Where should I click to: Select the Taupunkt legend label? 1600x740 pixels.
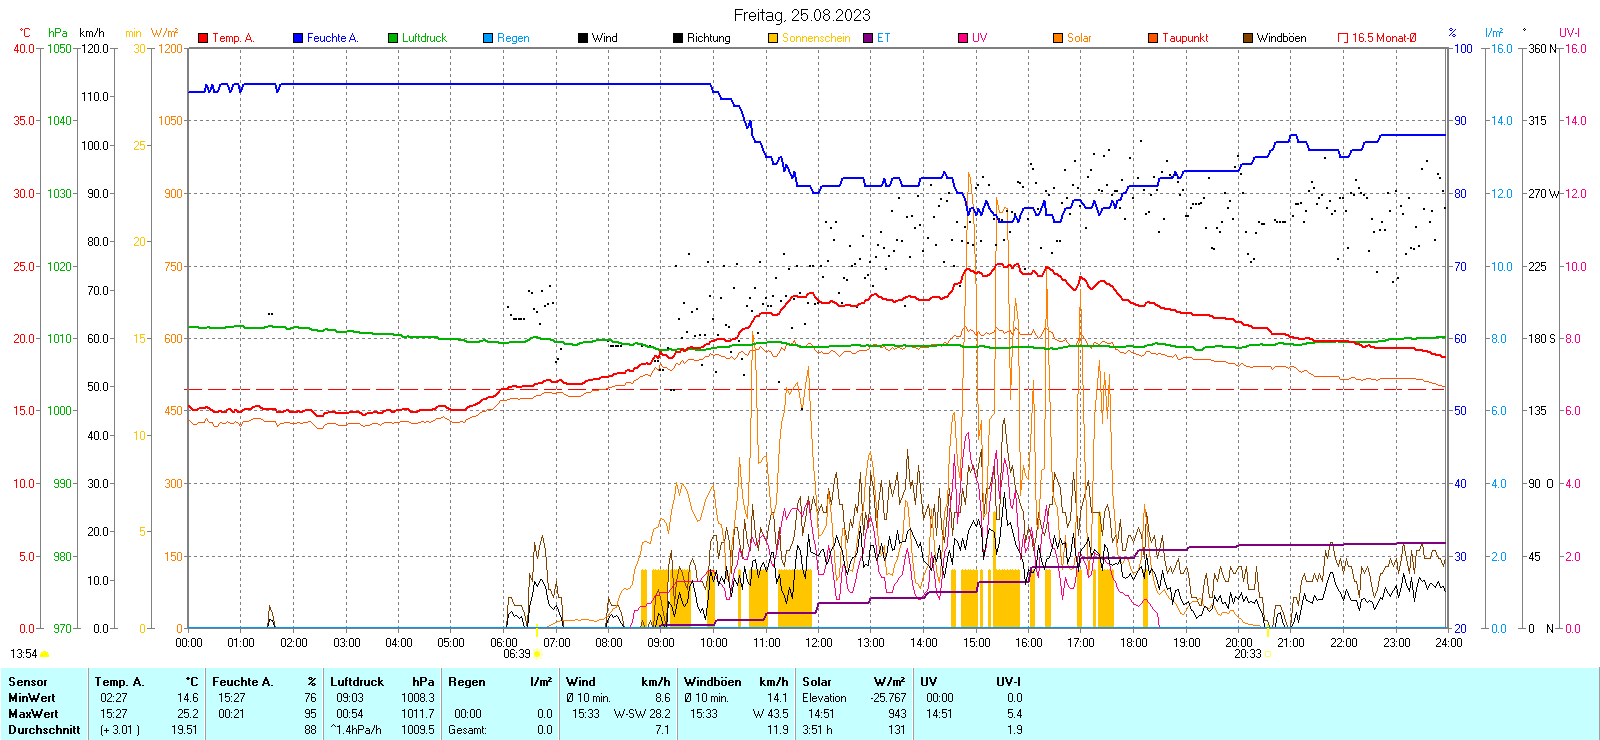pyautogui.click(x=1185, y=38)
